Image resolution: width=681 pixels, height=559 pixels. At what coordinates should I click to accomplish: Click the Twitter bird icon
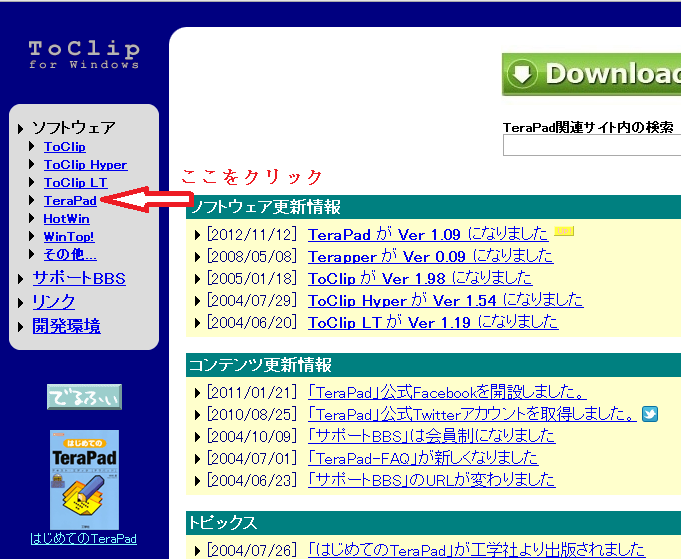pyautogui.click(x=650, y=414)
